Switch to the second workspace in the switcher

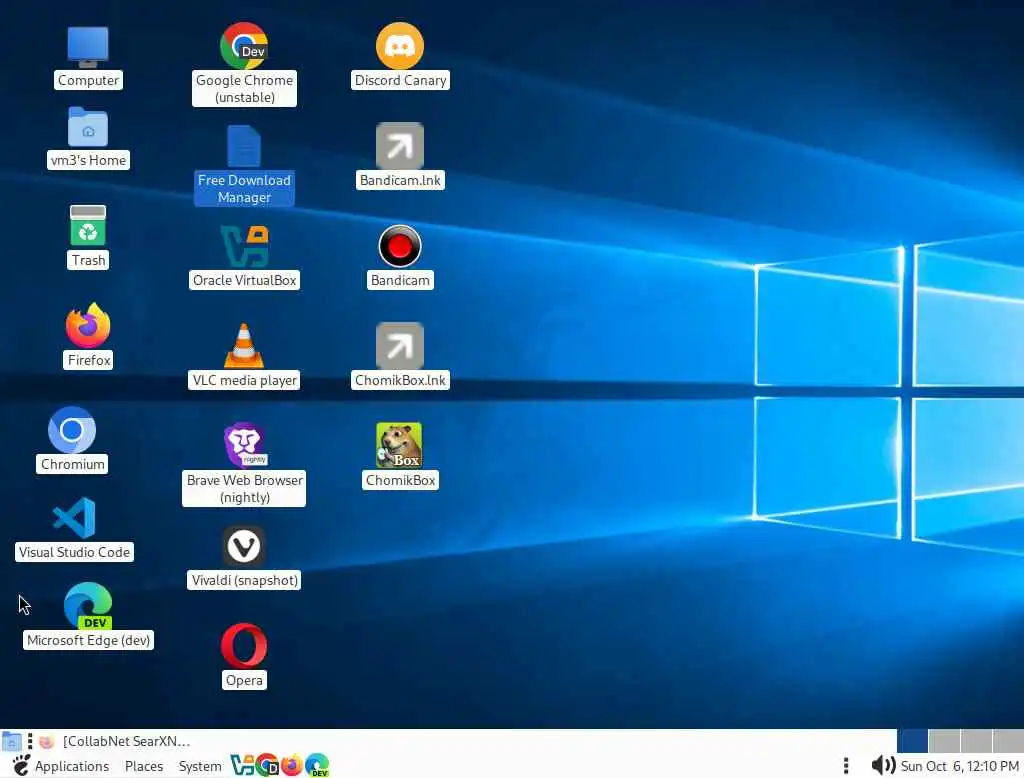pos(944,741)
